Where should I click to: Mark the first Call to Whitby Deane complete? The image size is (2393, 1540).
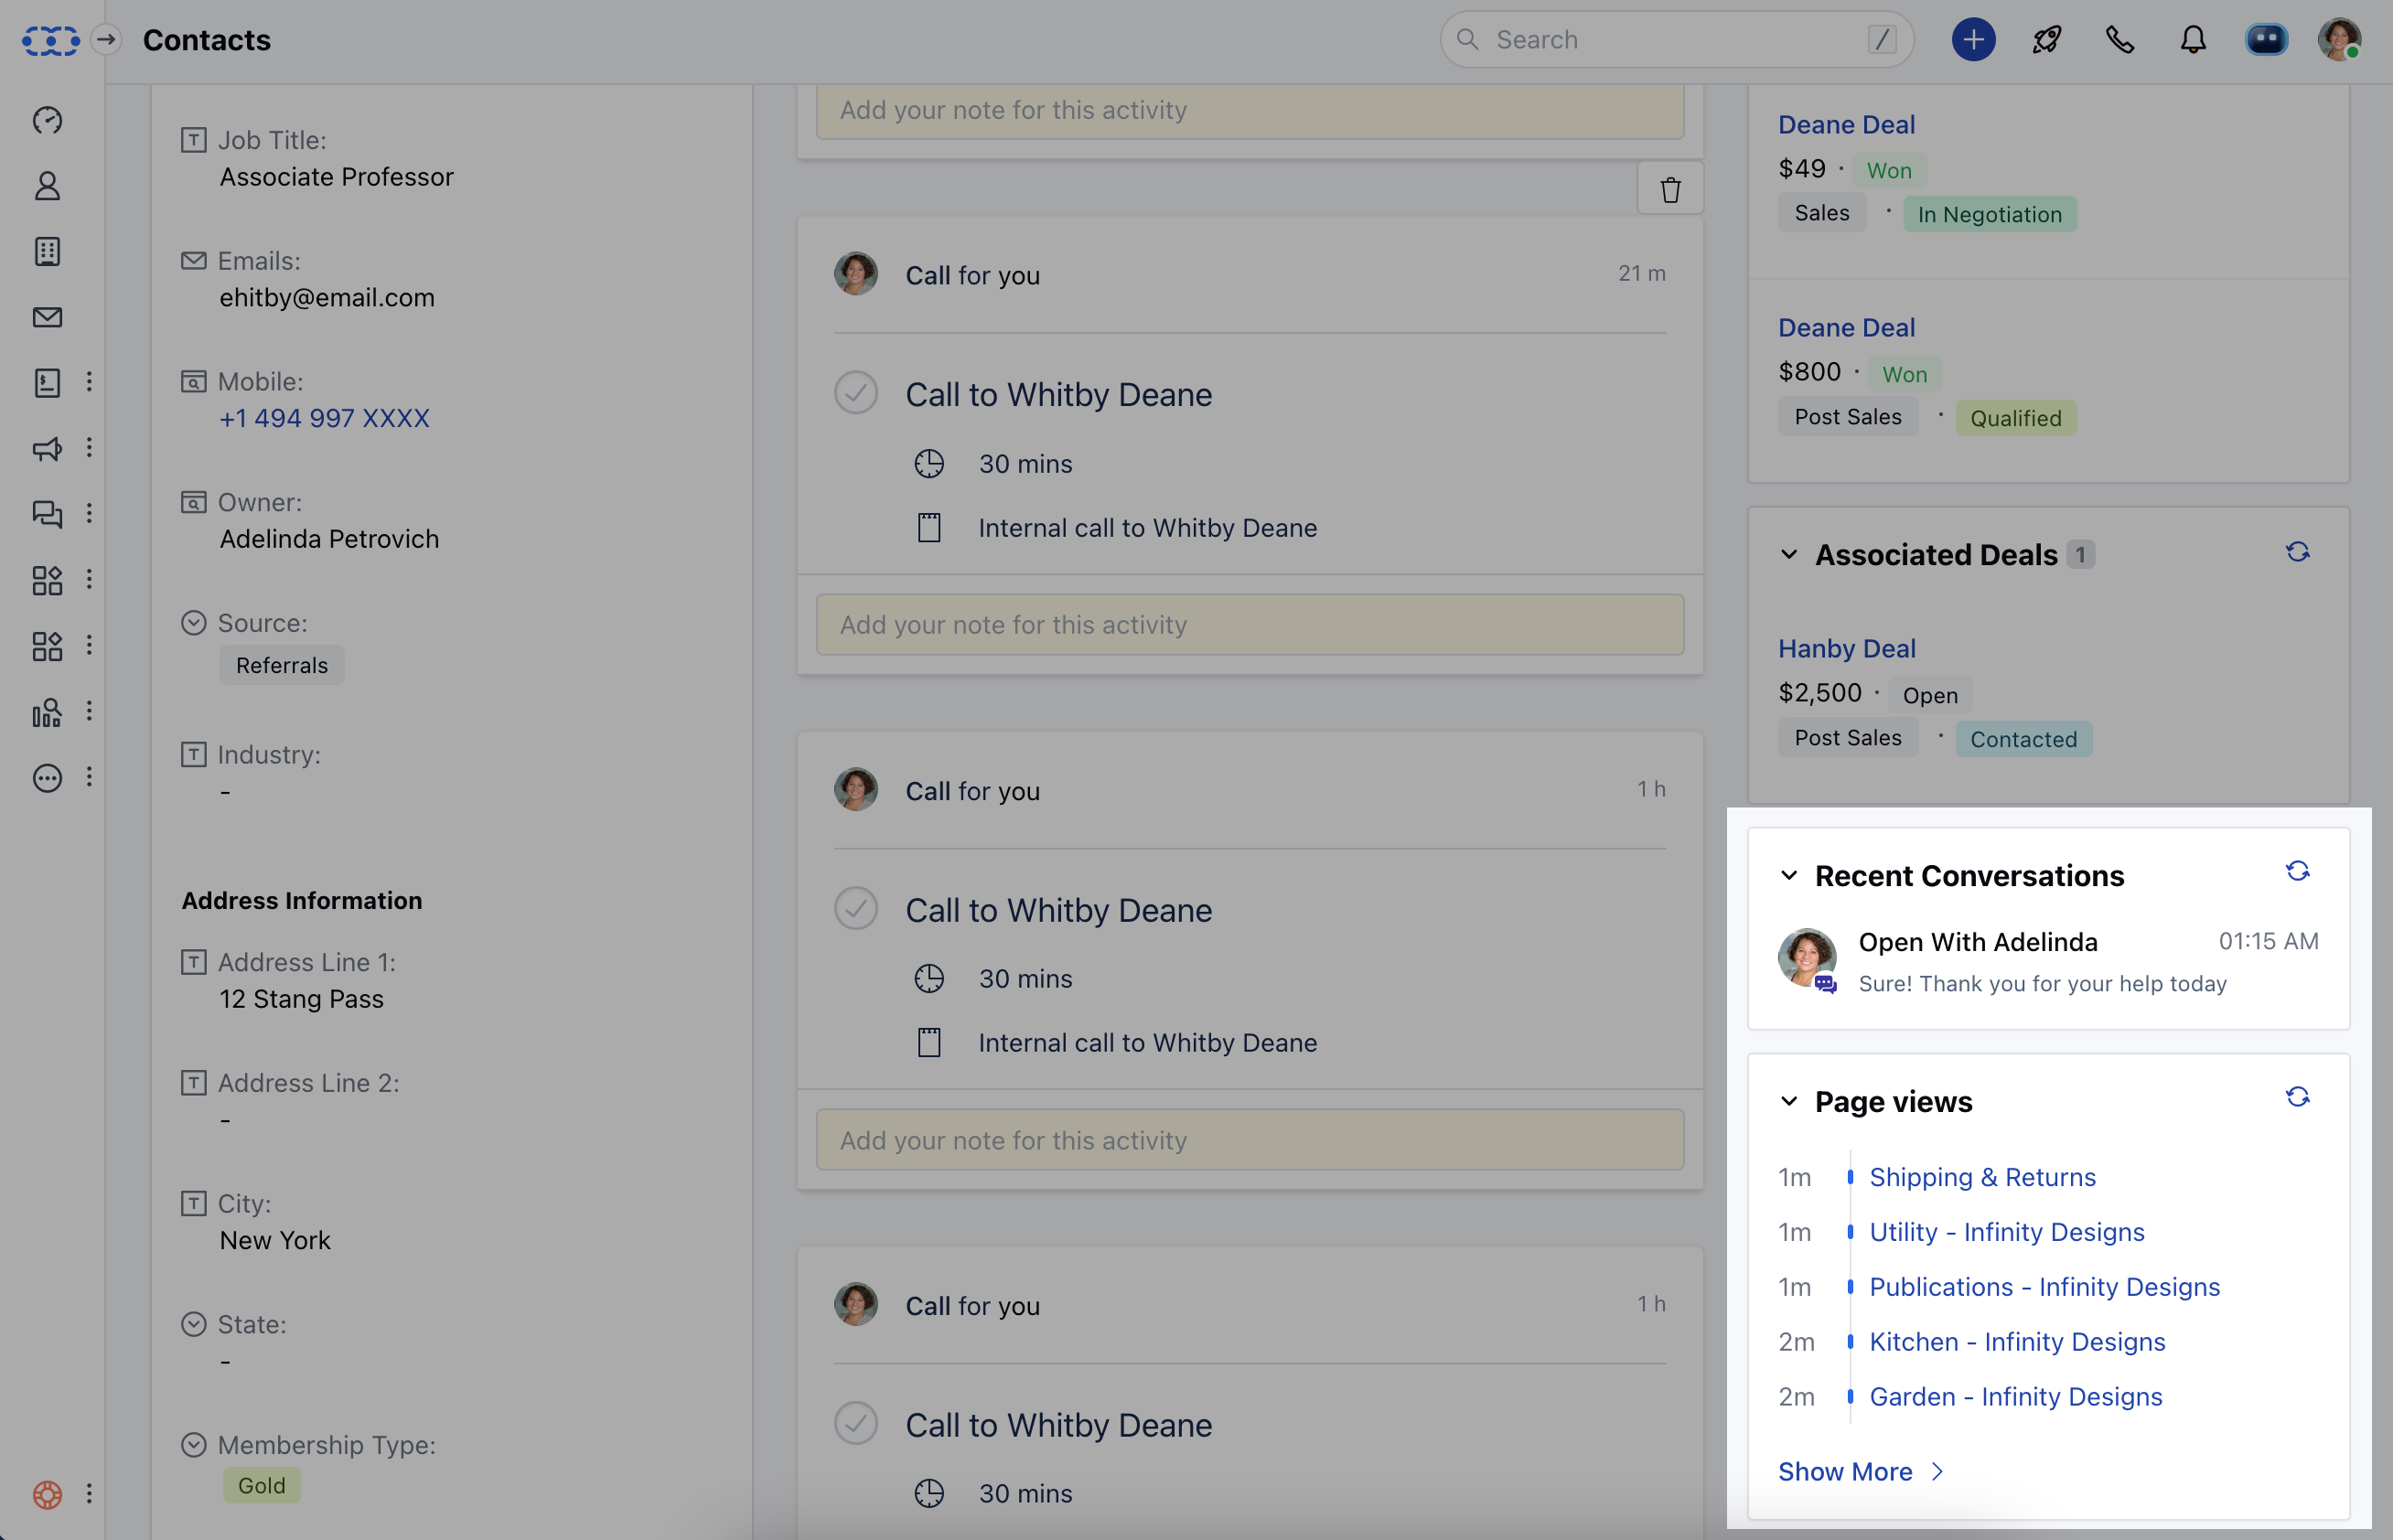point(855,392)
